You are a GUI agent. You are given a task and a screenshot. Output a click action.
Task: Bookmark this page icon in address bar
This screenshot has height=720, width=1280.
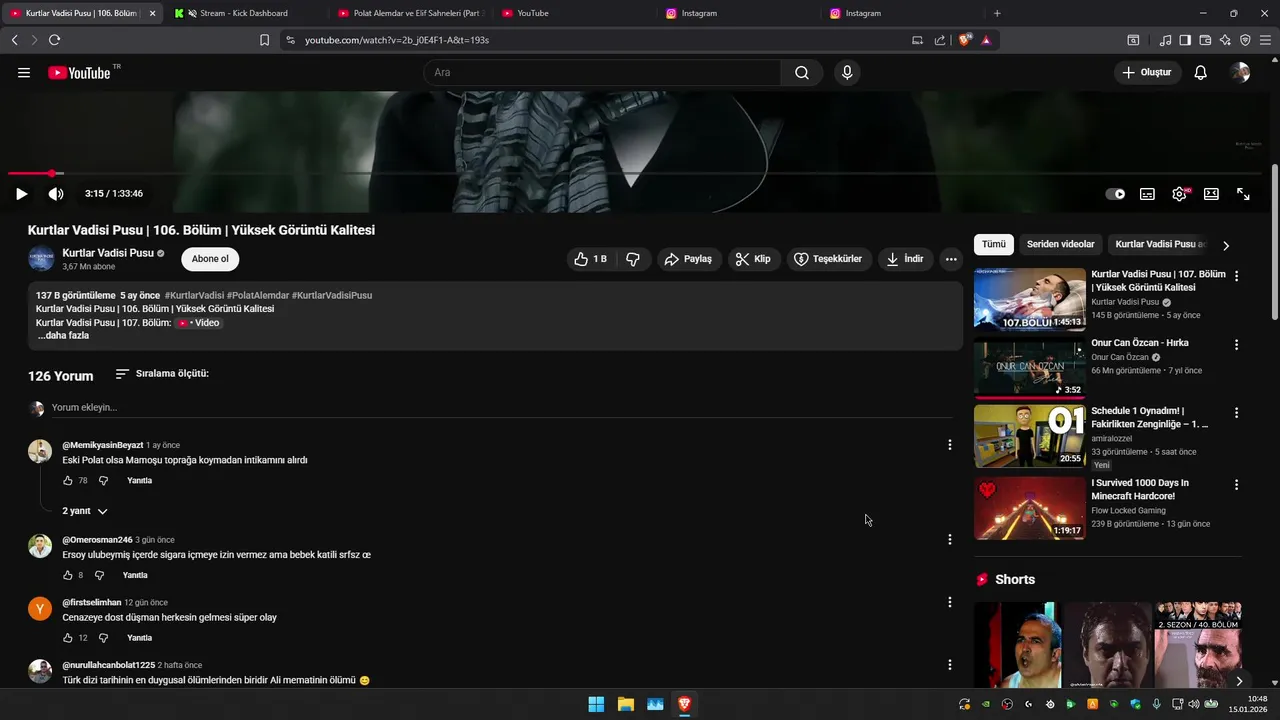click(264, 40)
